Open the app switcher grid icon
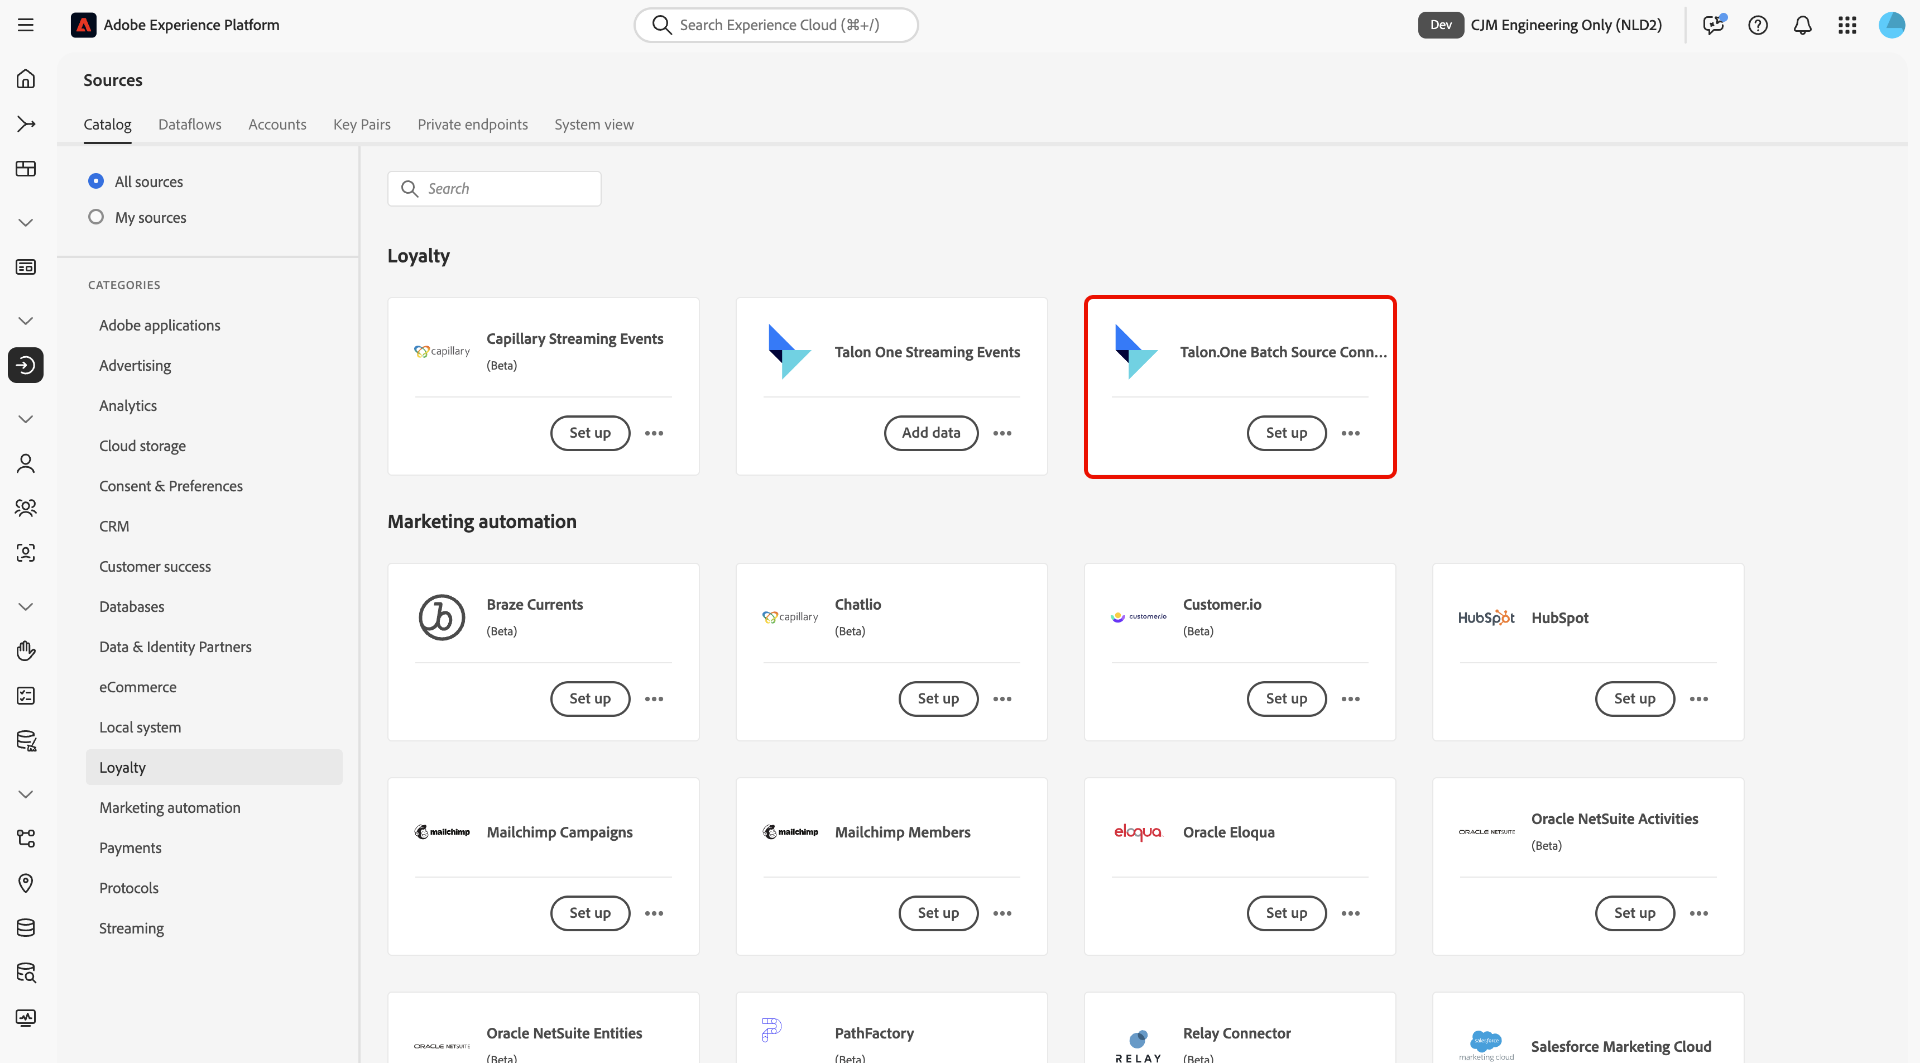This screenshot has height=1063, width=1920. coord(1847,25)
